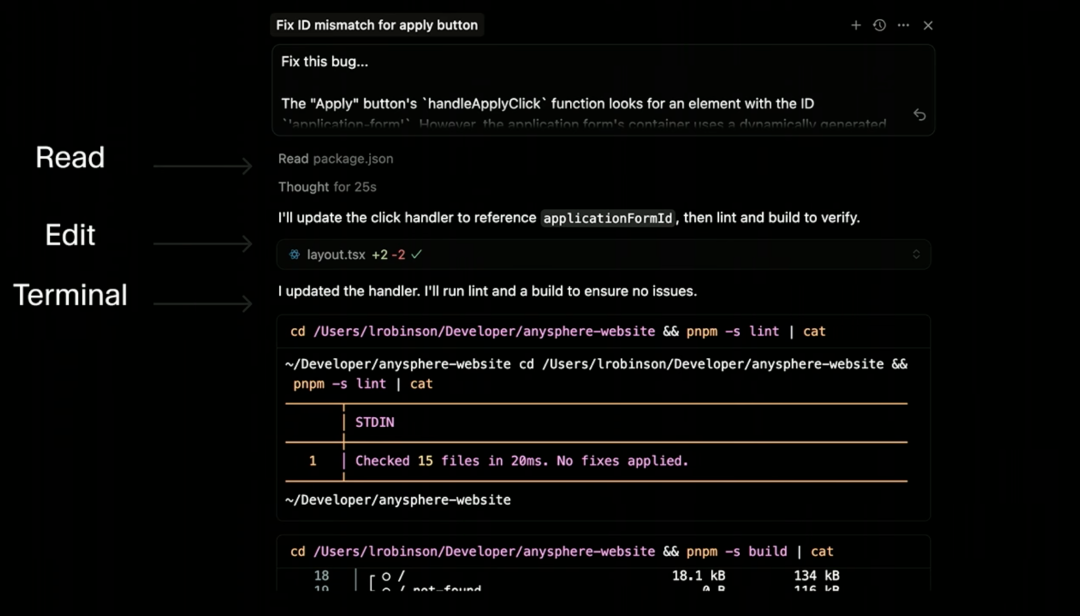This screenshot has width=1080, height=616.
Task: Click the 'Terminal' annotation label
Action: click(70, 295)
